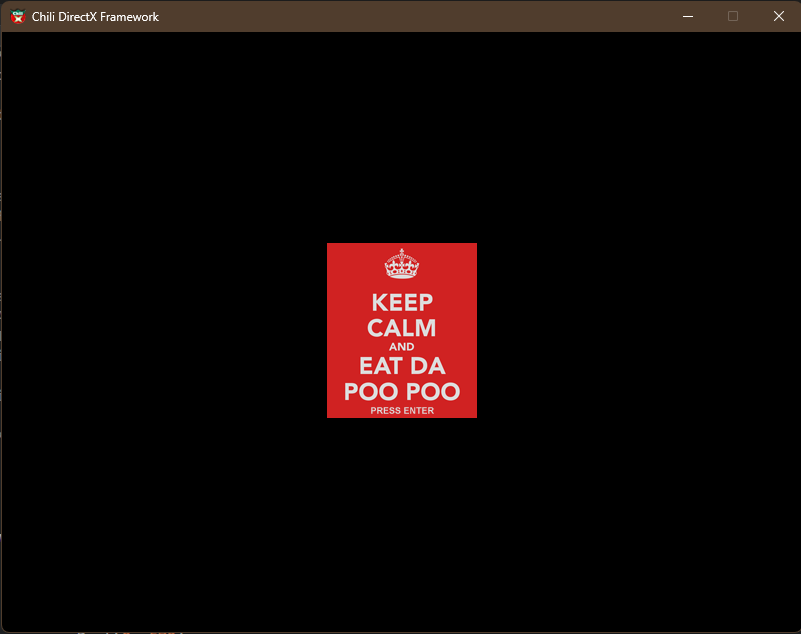801x634 pixels.
Task: Click the red Keep Calm splash image
Action: coord(401,330)
